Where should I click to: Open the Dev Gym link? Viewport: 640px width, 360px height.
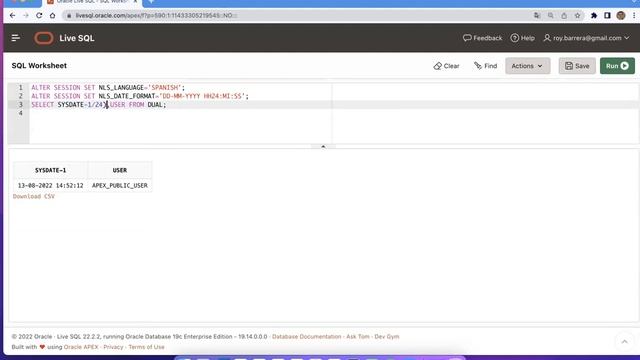pyautogui.click(x=387, y=337)
